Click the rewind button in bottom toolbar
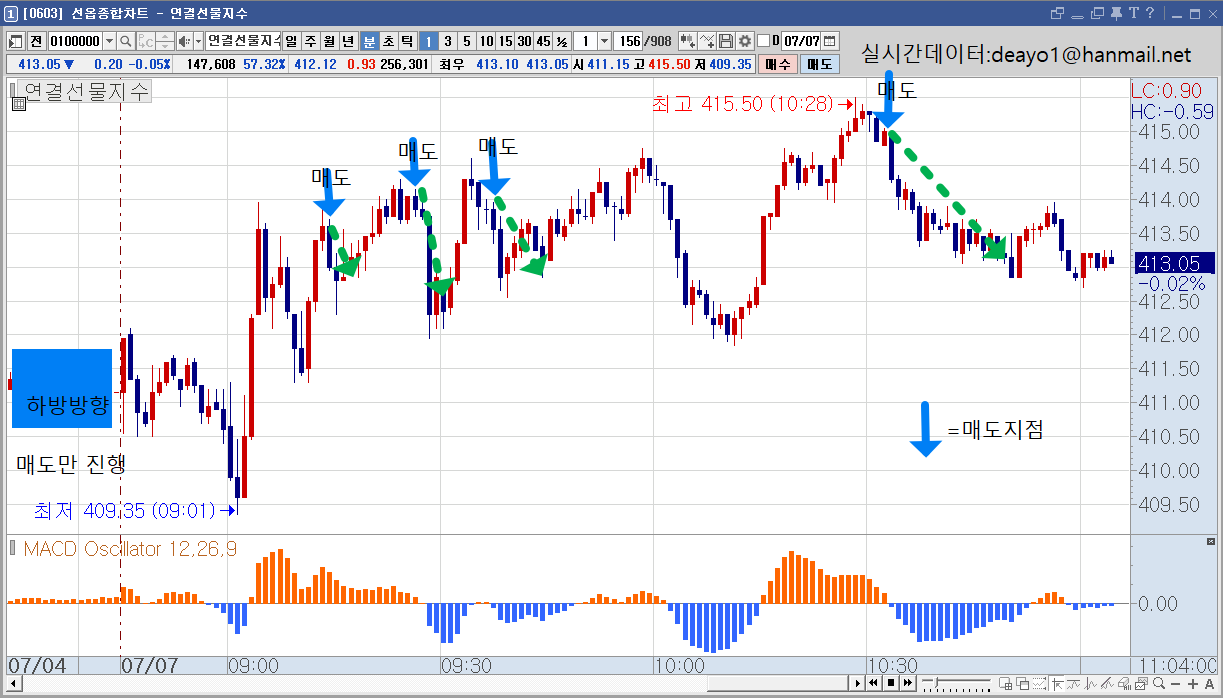The image size is (1223, 698). (873, 683)
